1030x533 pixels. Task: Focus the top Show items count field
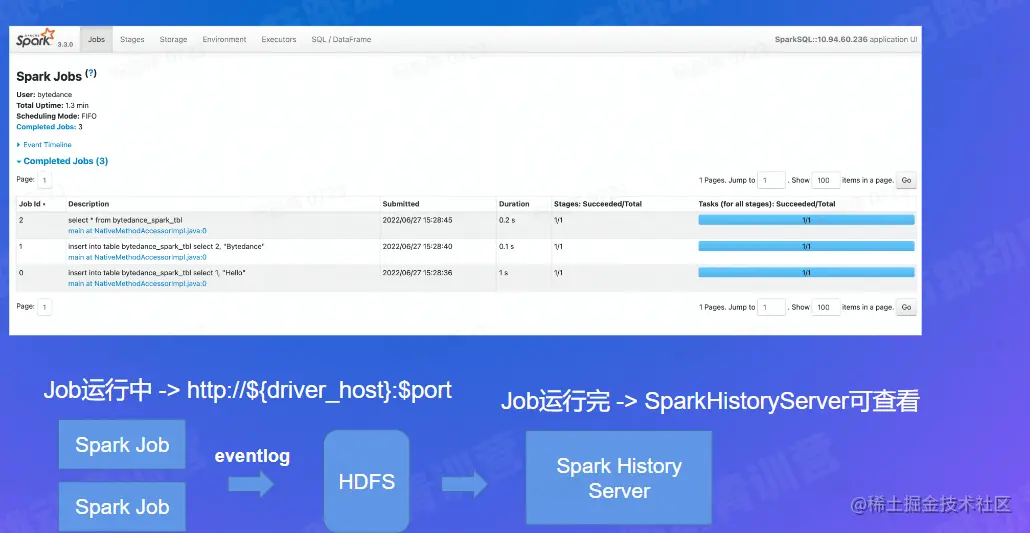[826, 180]
